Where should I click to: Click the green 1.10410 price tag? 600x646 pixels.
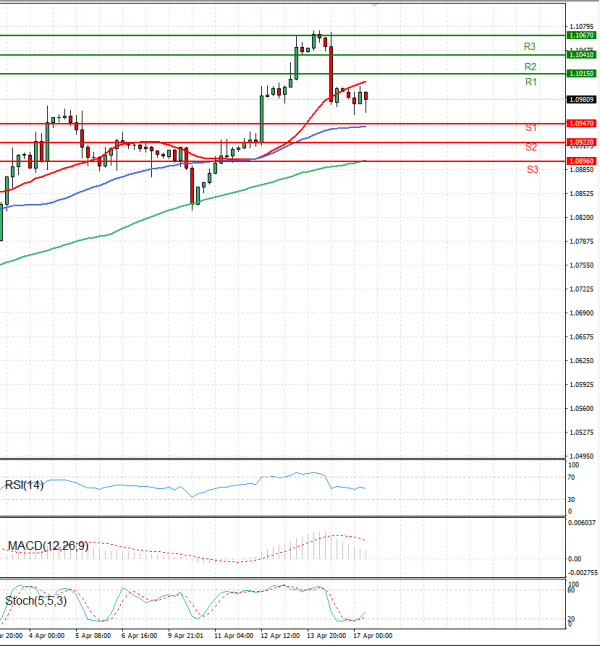[x=581, y=55]
